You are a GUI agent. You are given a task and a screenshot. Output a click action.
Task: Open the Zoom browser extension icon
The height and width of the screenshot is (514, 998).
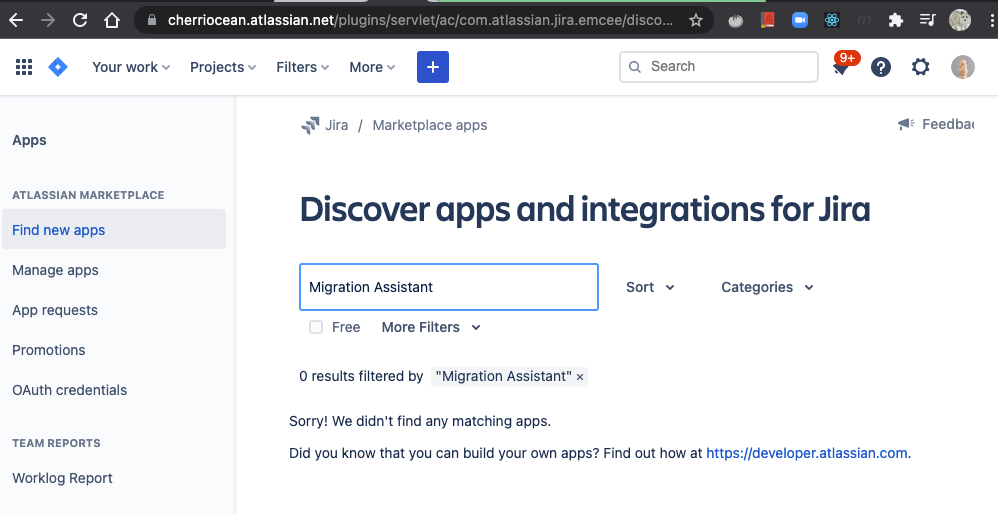tap(799, 20)
